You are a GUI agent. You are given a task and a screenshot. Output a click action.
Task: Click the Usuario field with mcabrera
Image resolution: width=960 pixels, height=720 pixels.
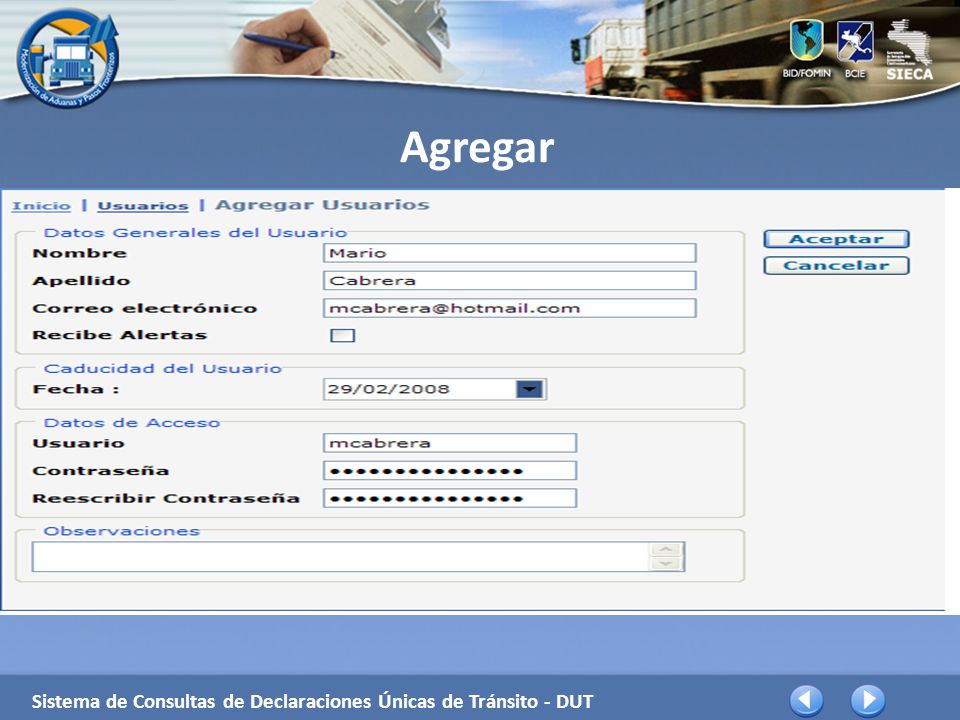pos(450,443)
